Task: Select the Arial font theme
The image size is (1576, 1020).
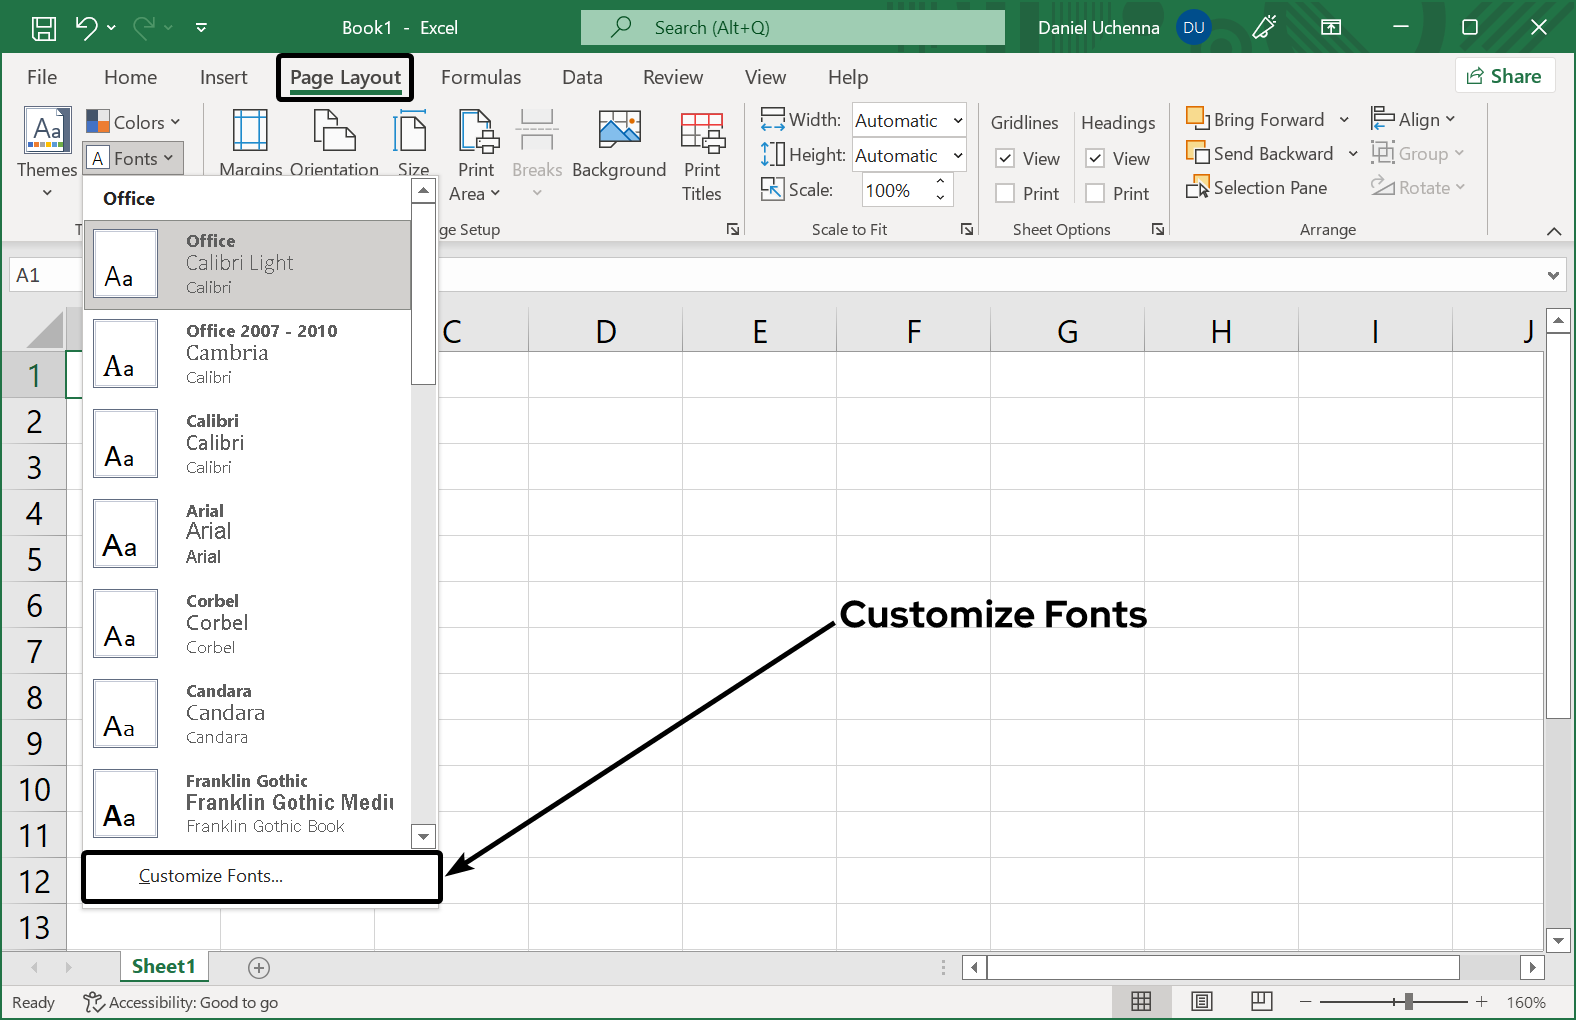Action: tap(248, 534)
